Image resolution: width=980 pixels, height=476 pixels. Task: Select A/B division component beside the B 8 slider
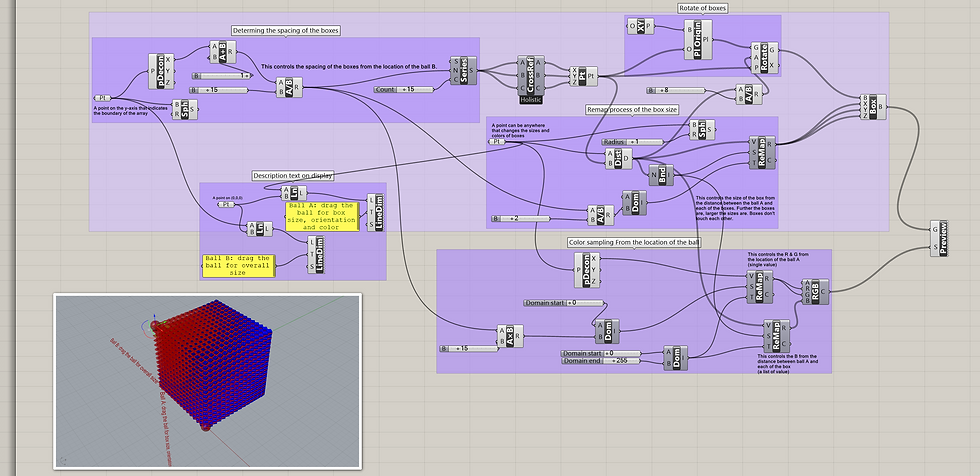click(x=749, y=94)
